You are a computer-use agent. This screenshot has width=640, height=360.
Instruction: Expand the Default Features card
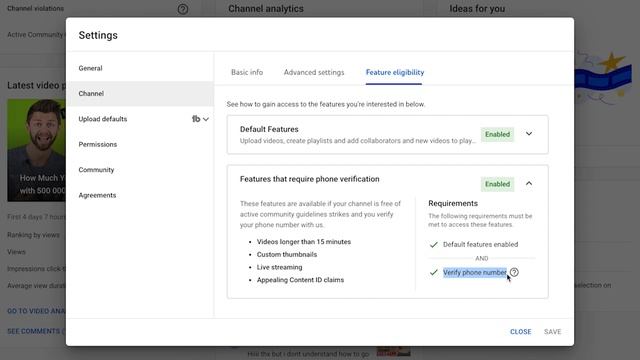tap(529, 134)
